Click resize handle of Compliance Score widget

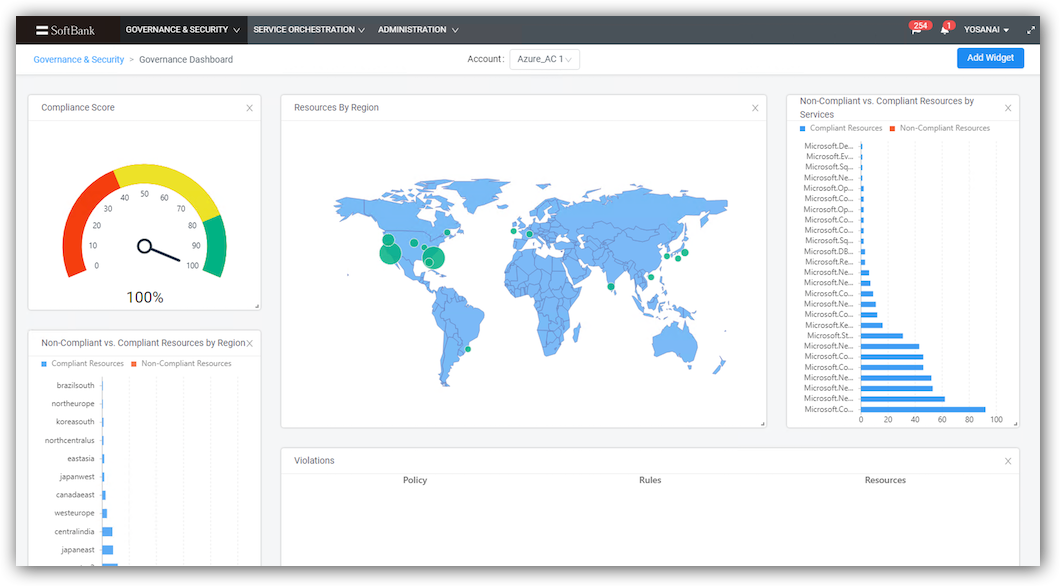point(256,306)
